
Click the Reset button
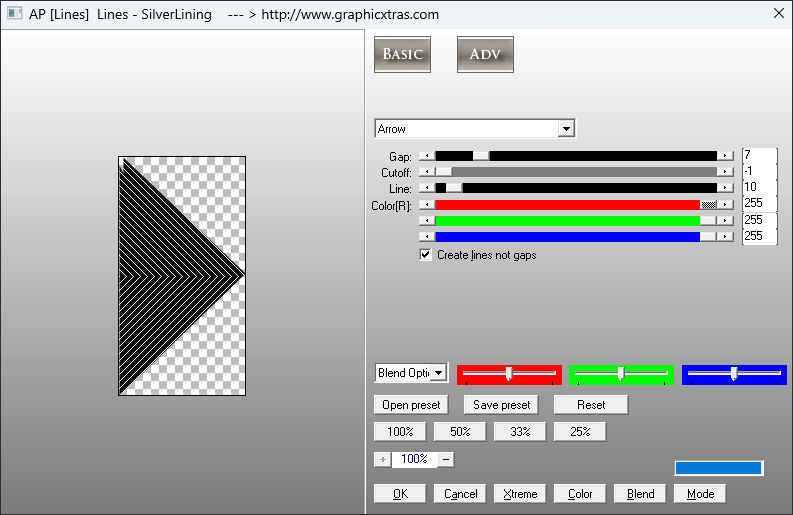click(x=591, y=405)
